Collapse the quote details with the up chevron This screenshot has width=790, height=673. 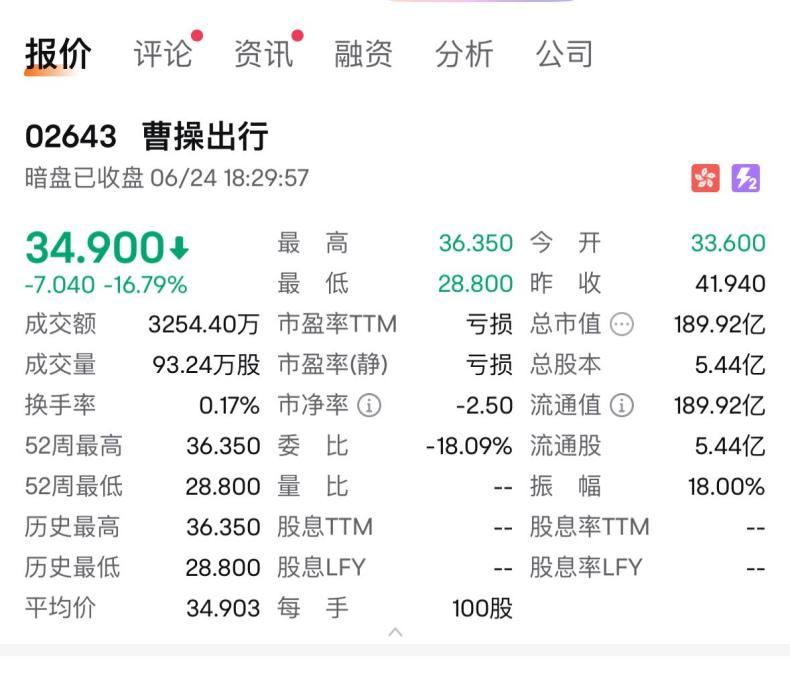pyautogui.click(x=396, y=632)
